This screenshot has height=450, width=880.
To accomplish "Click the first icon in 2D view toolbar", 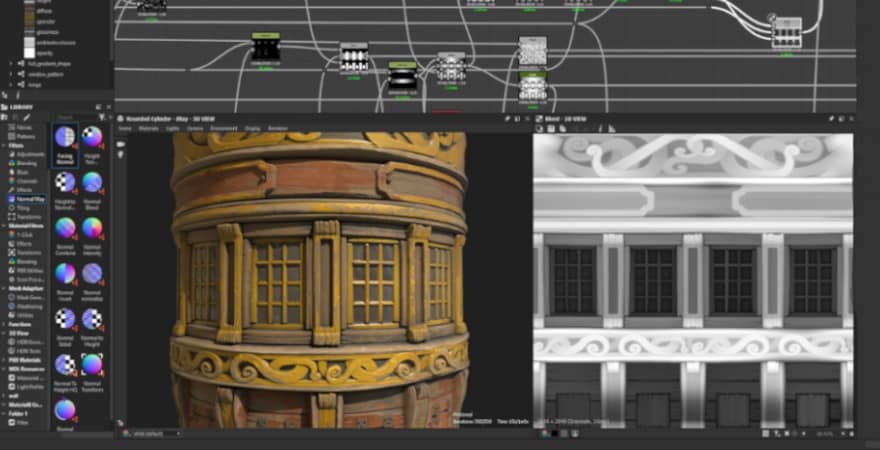I will [x=539, y=128].
